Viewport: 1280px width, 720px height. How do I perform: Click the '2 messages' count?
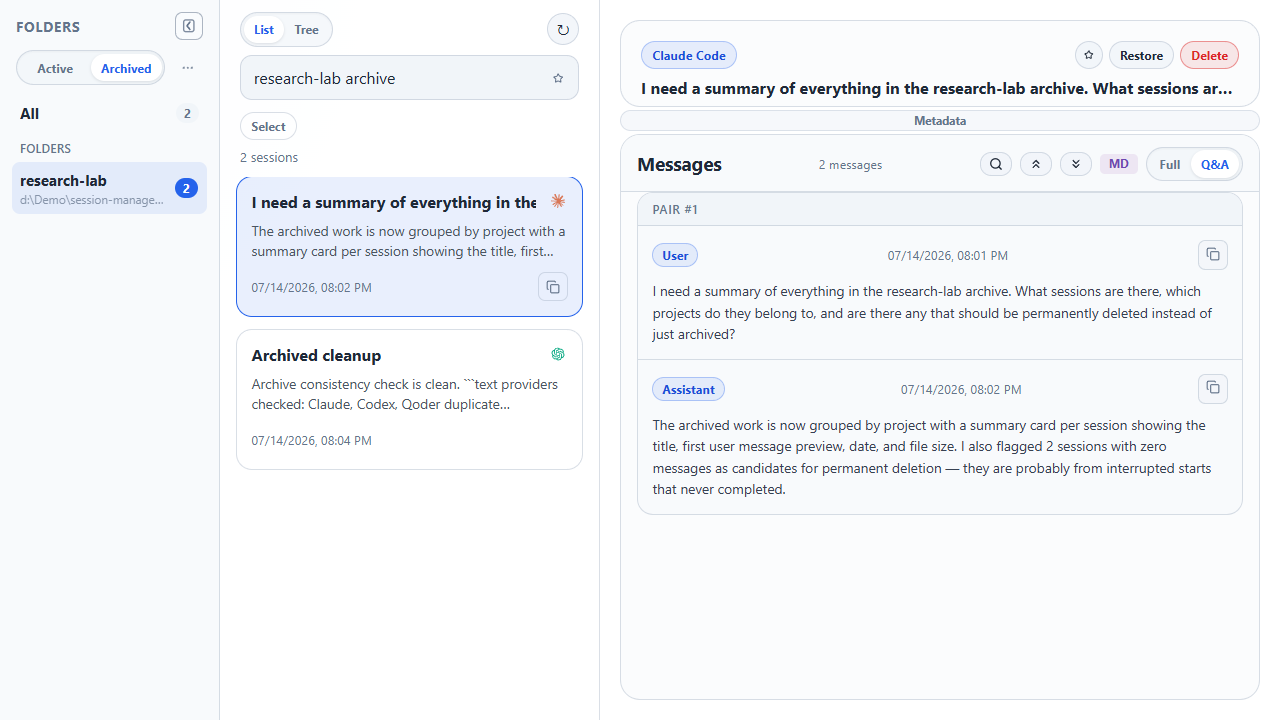click(x=850, y=165)
